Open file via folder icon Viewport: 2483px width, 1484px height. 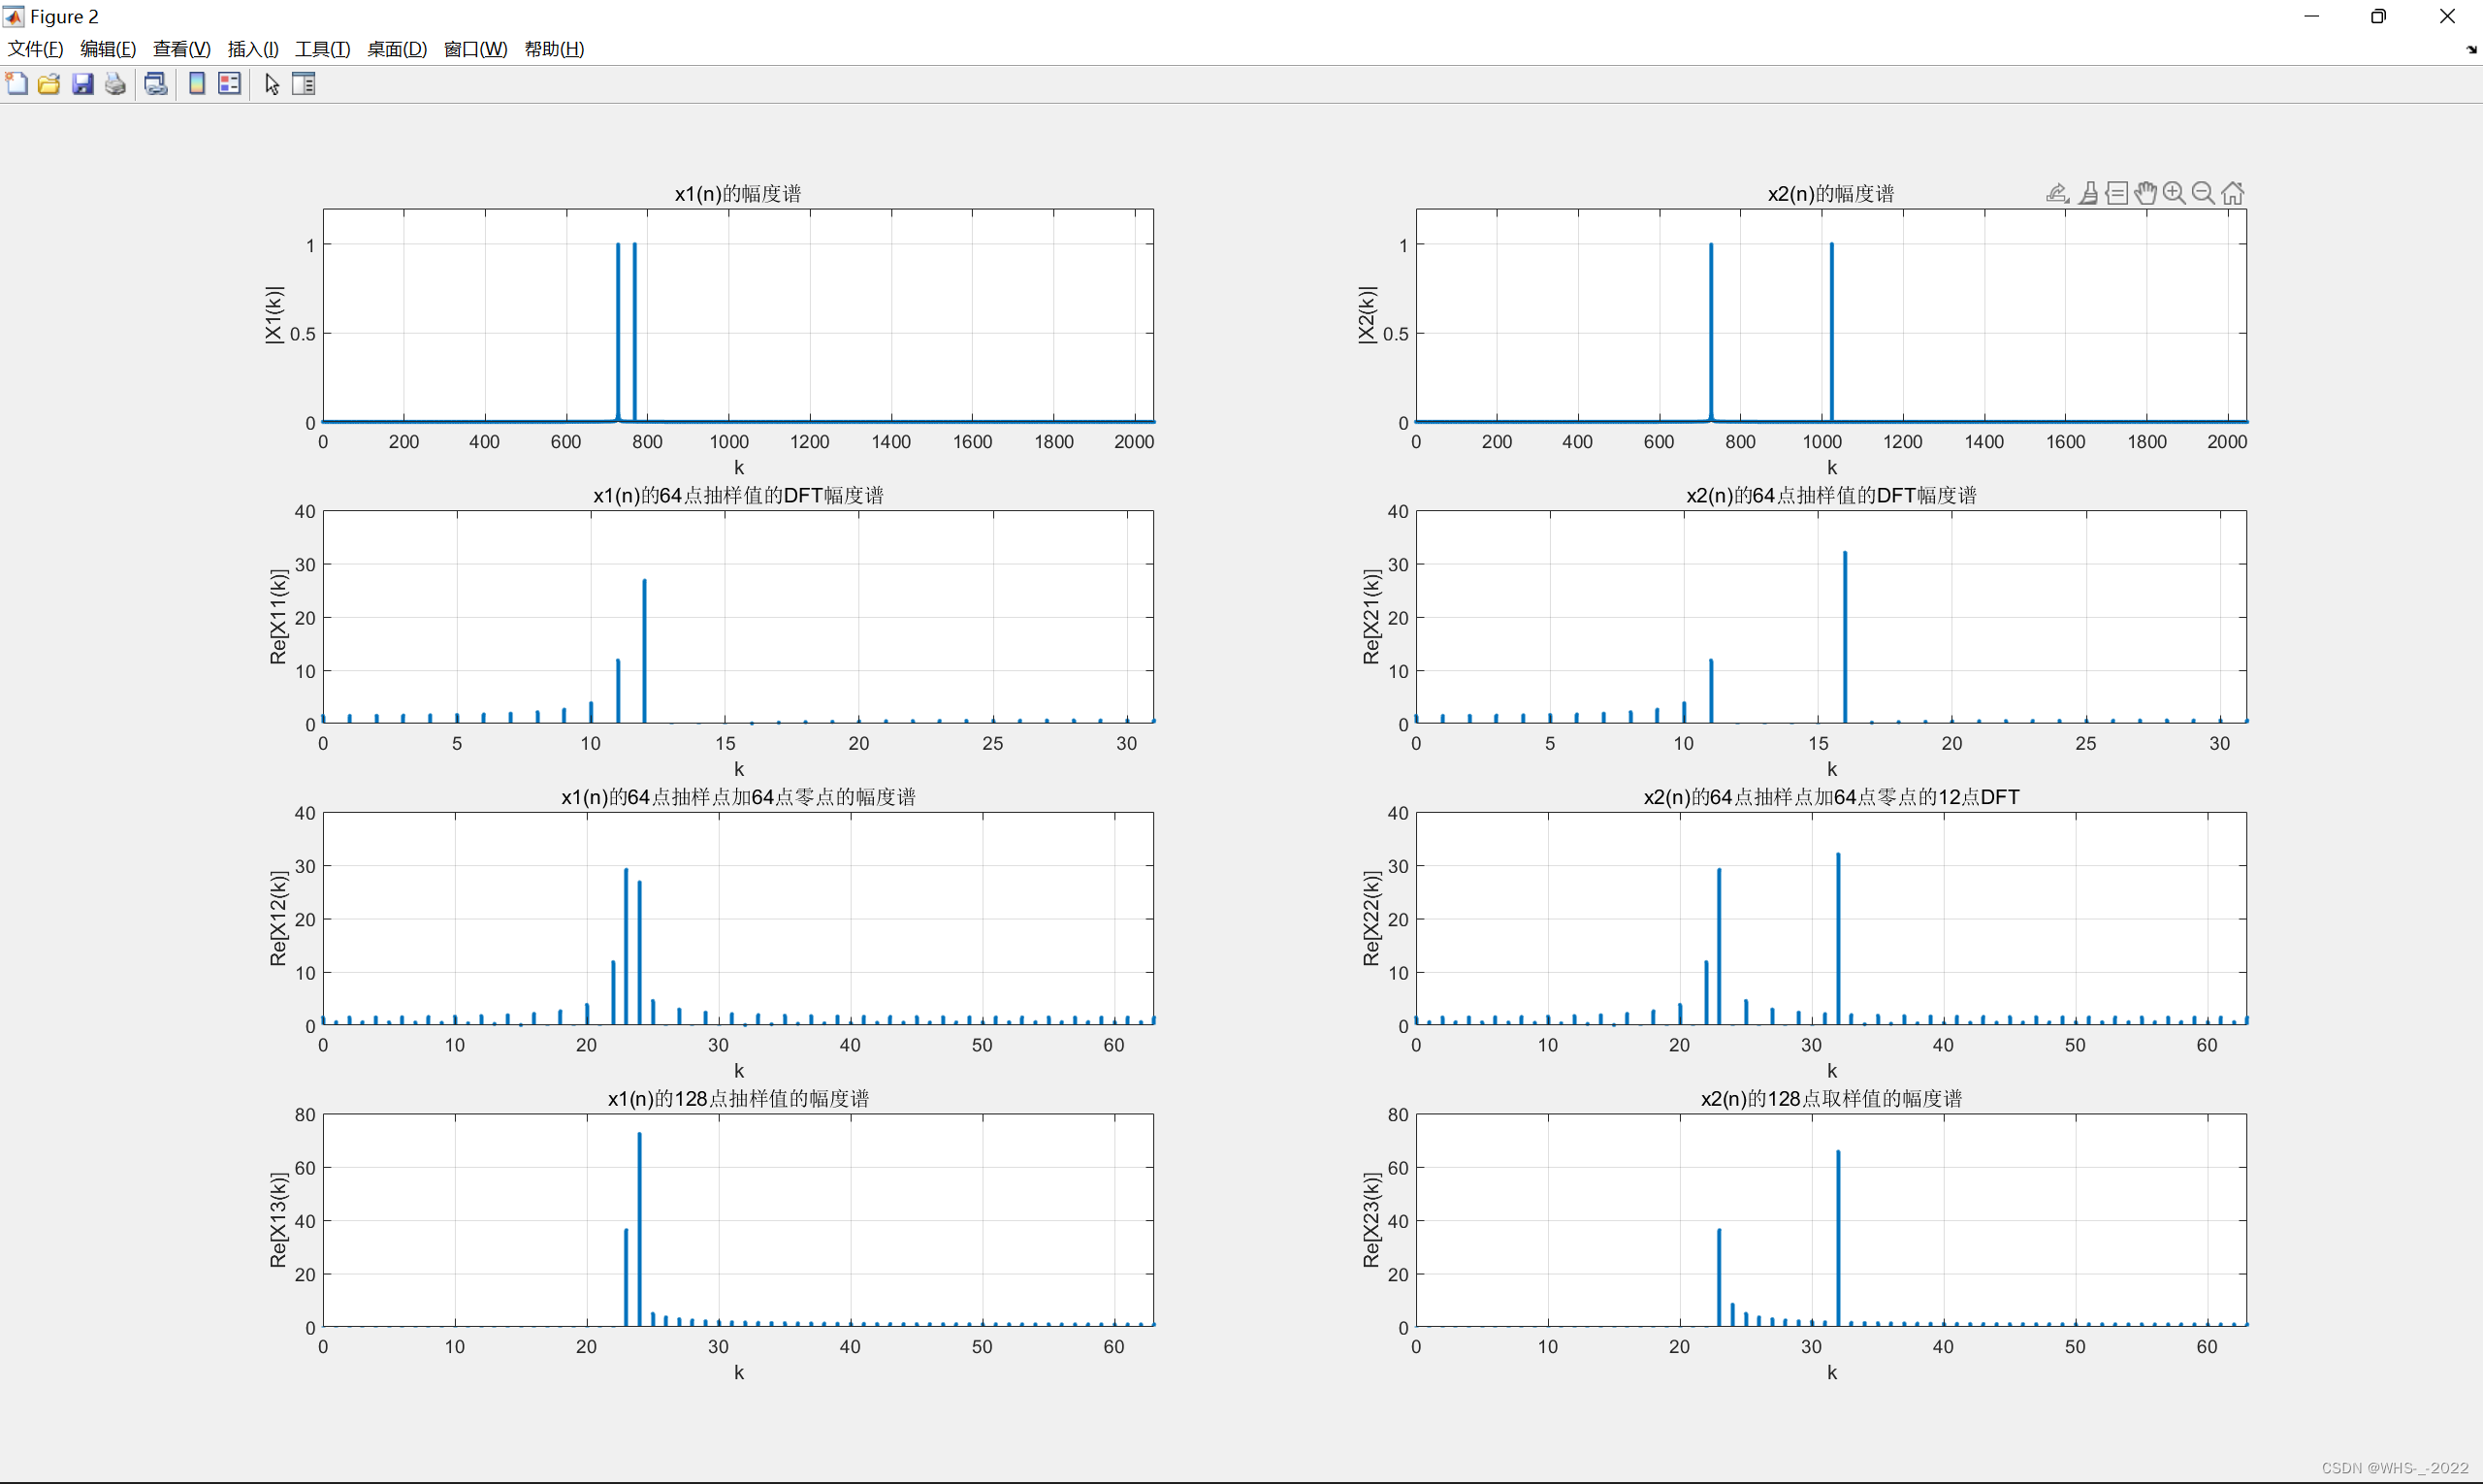click(x=49, y=84)
